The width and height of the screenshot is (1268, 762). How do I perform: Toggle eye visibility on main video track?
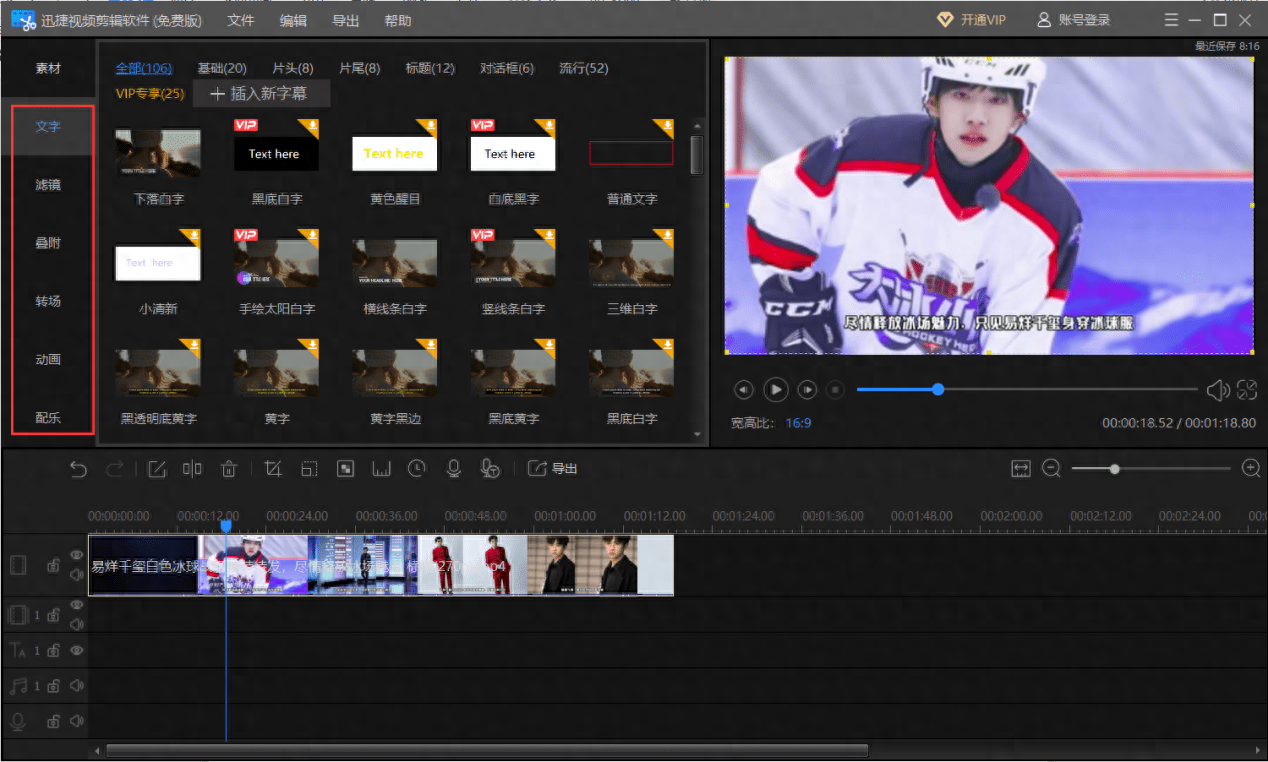click(x=77, y=556)
